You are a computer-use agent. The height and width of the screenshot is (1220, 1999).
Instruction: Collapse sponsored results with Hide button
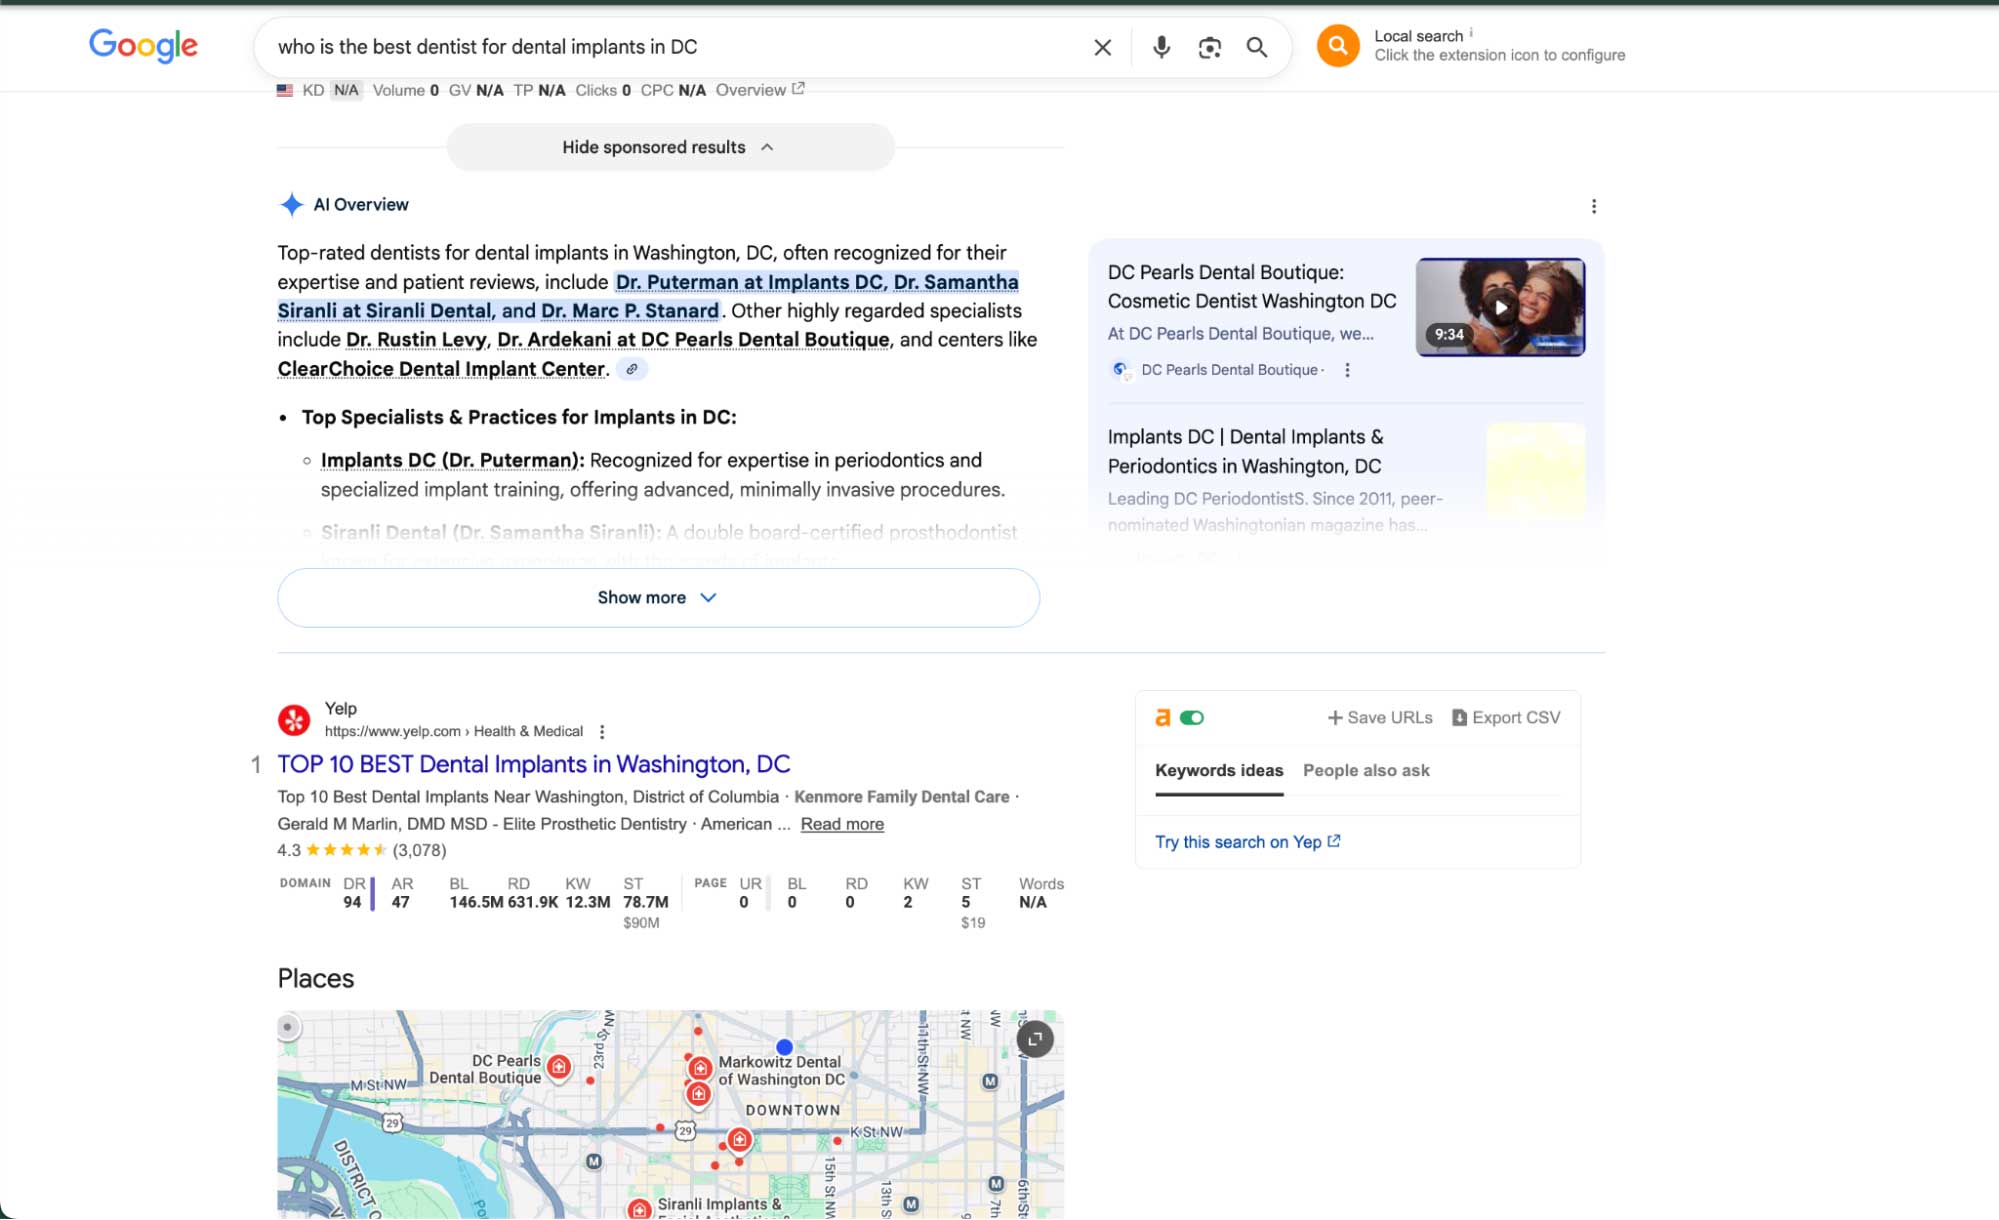[x=669, y=147]
